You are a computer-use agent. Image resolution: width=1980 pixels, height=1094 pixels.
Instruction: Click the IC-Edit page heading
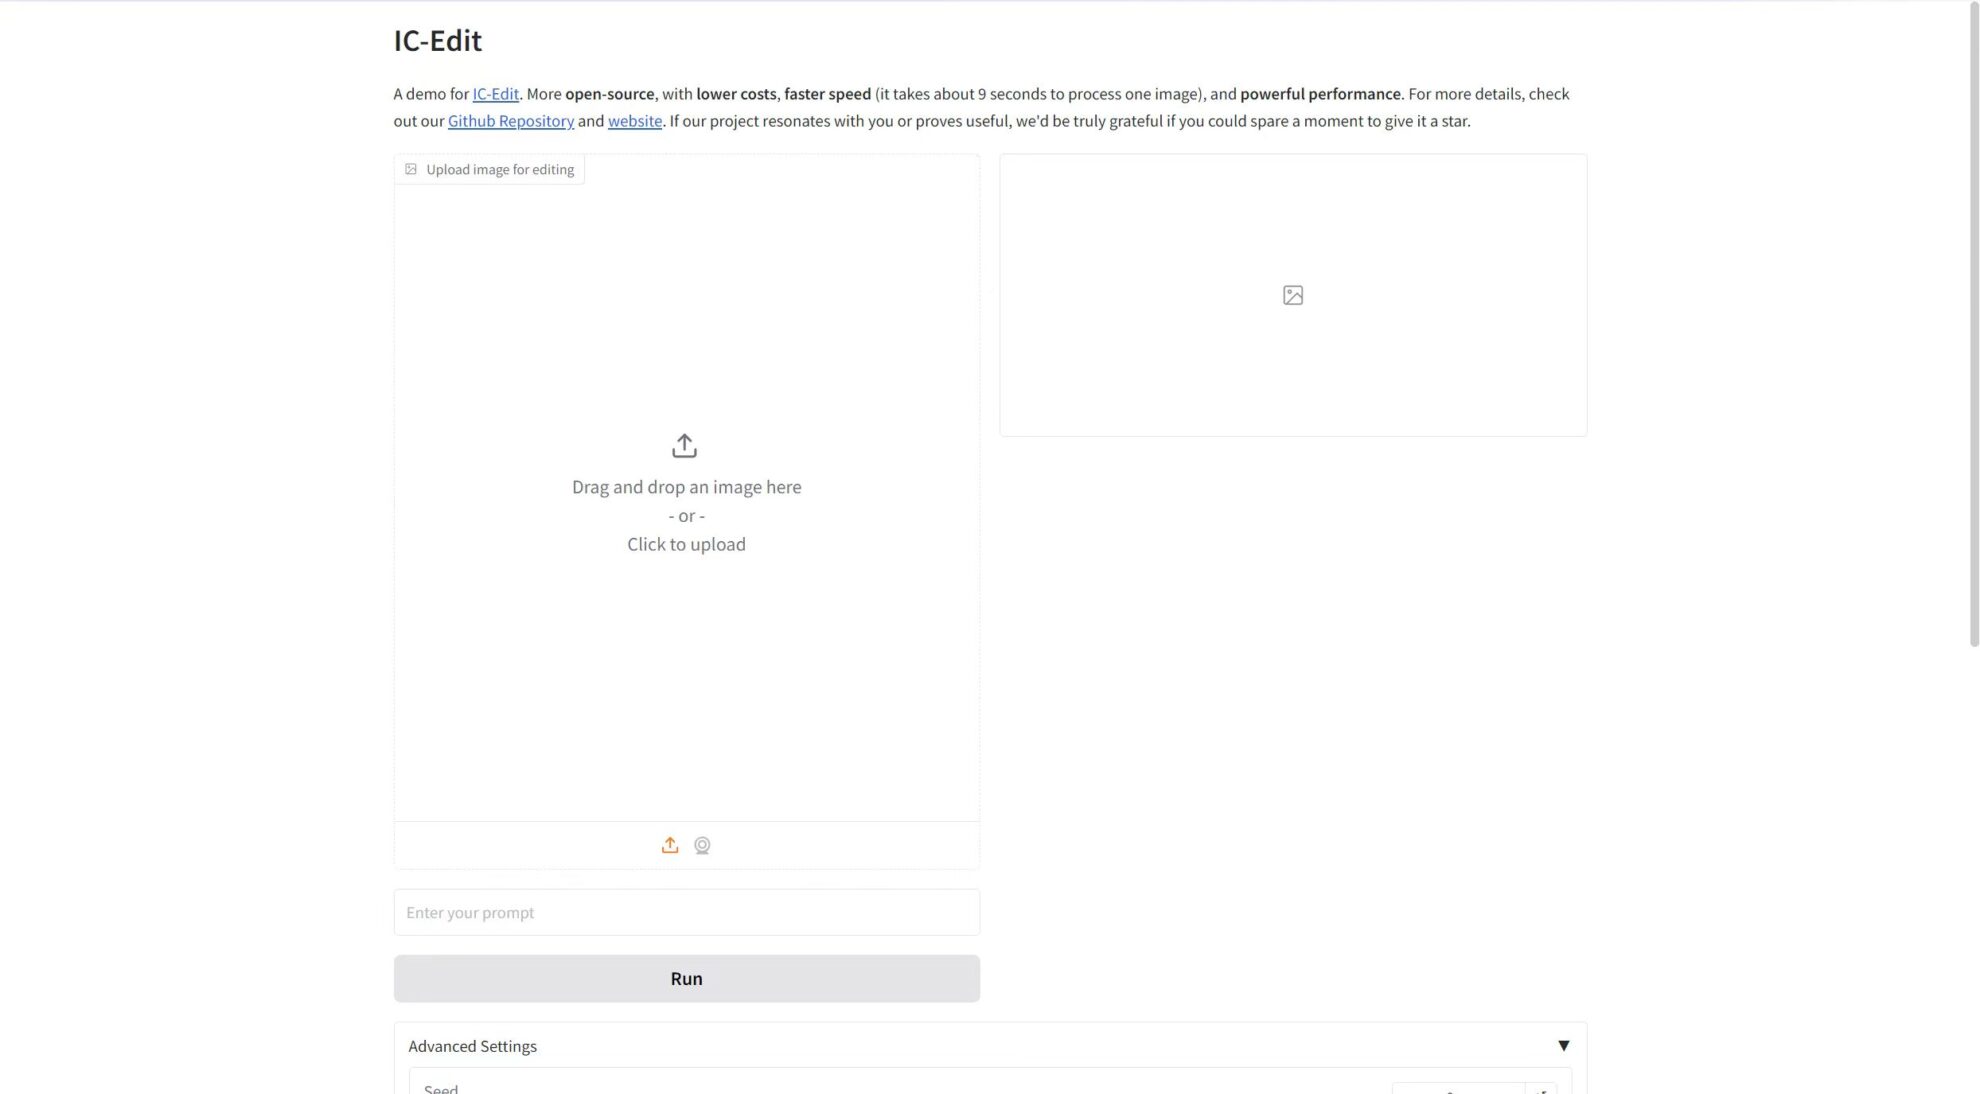(437, 40)
